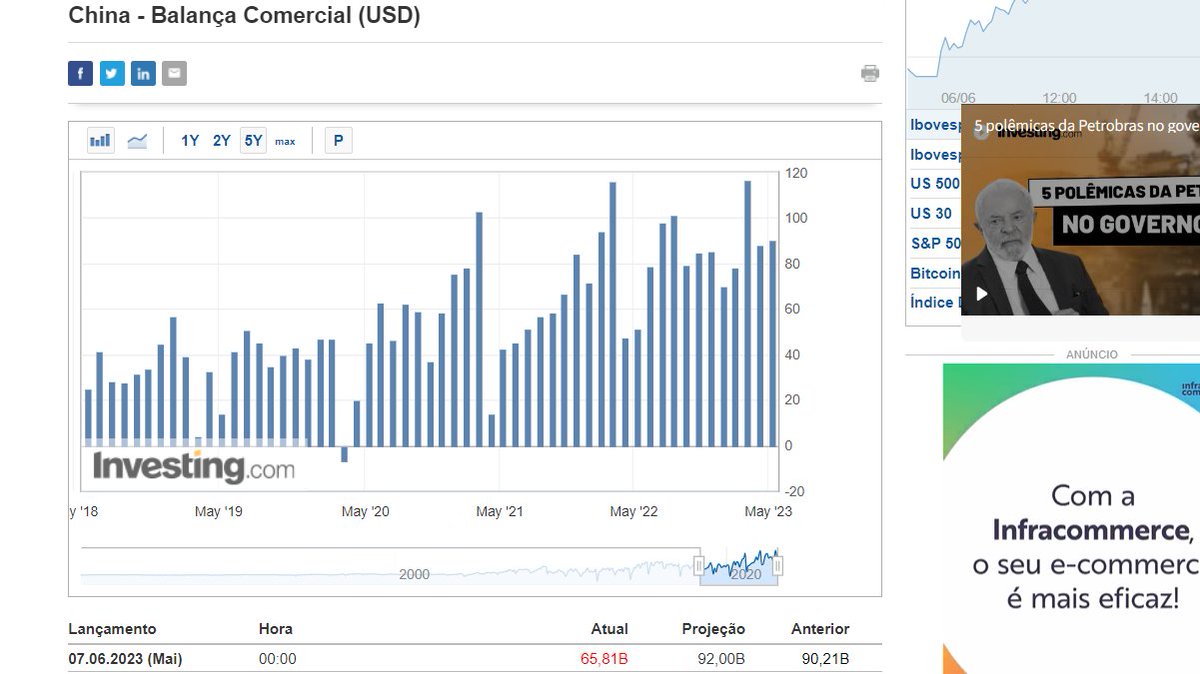The height and width of the screenshot is (674, 1200).
Task: Select the max time range
Action: (285, 141)
